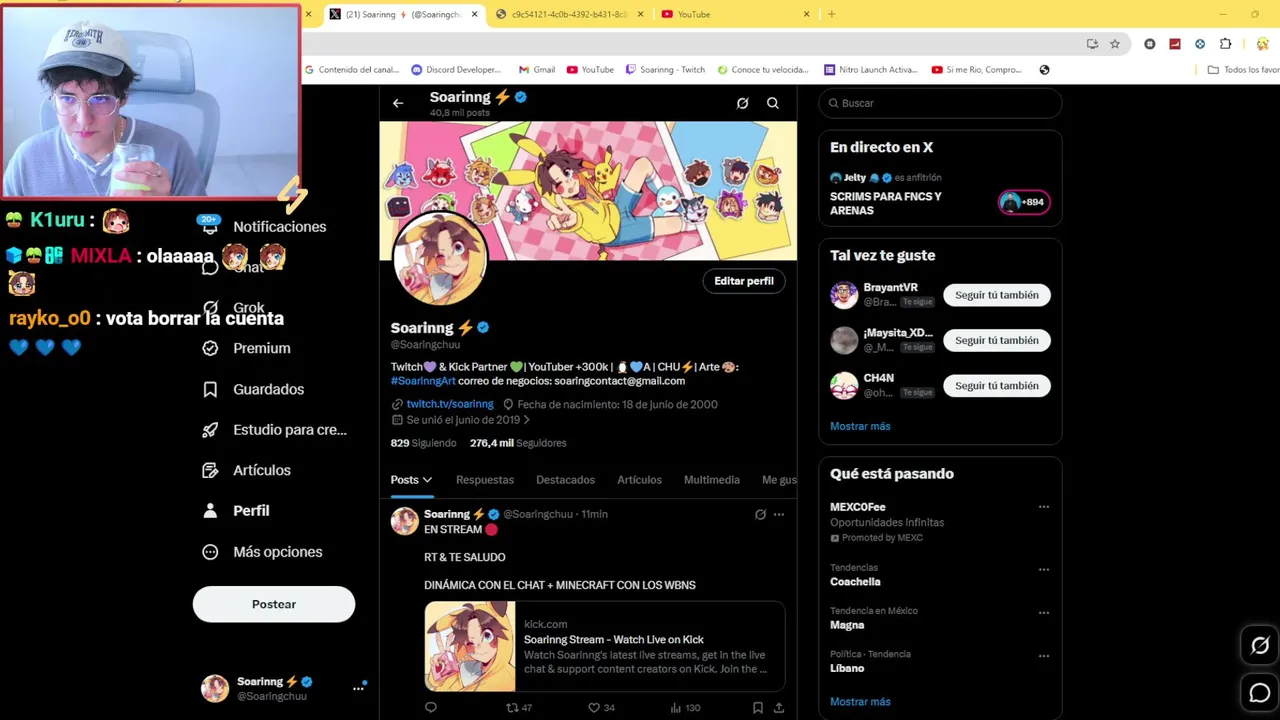Screen dimensions: 1280x720
Task: Switch to the Respuestas tab
Action: 485,480
